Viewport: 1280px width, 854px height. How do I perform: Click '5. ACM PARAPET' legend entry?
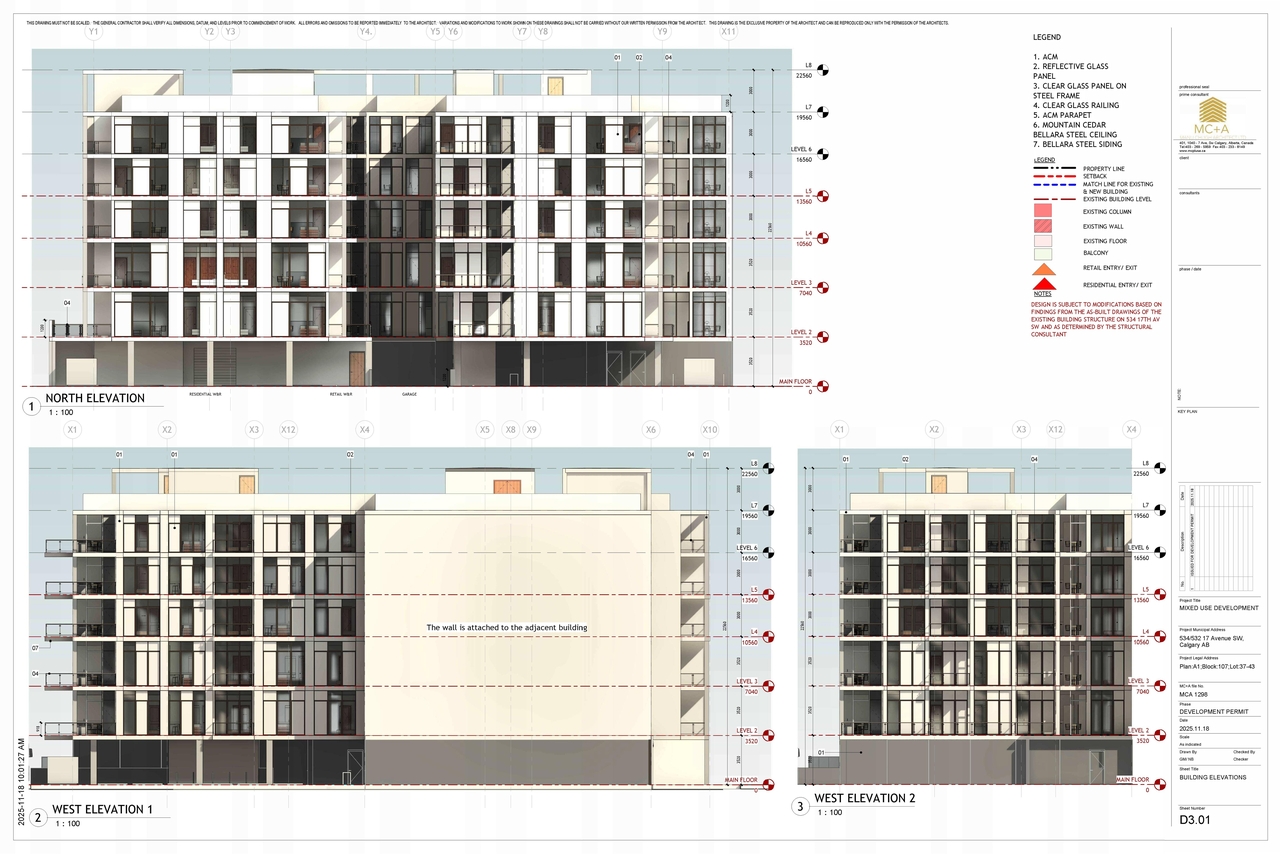1062,115
